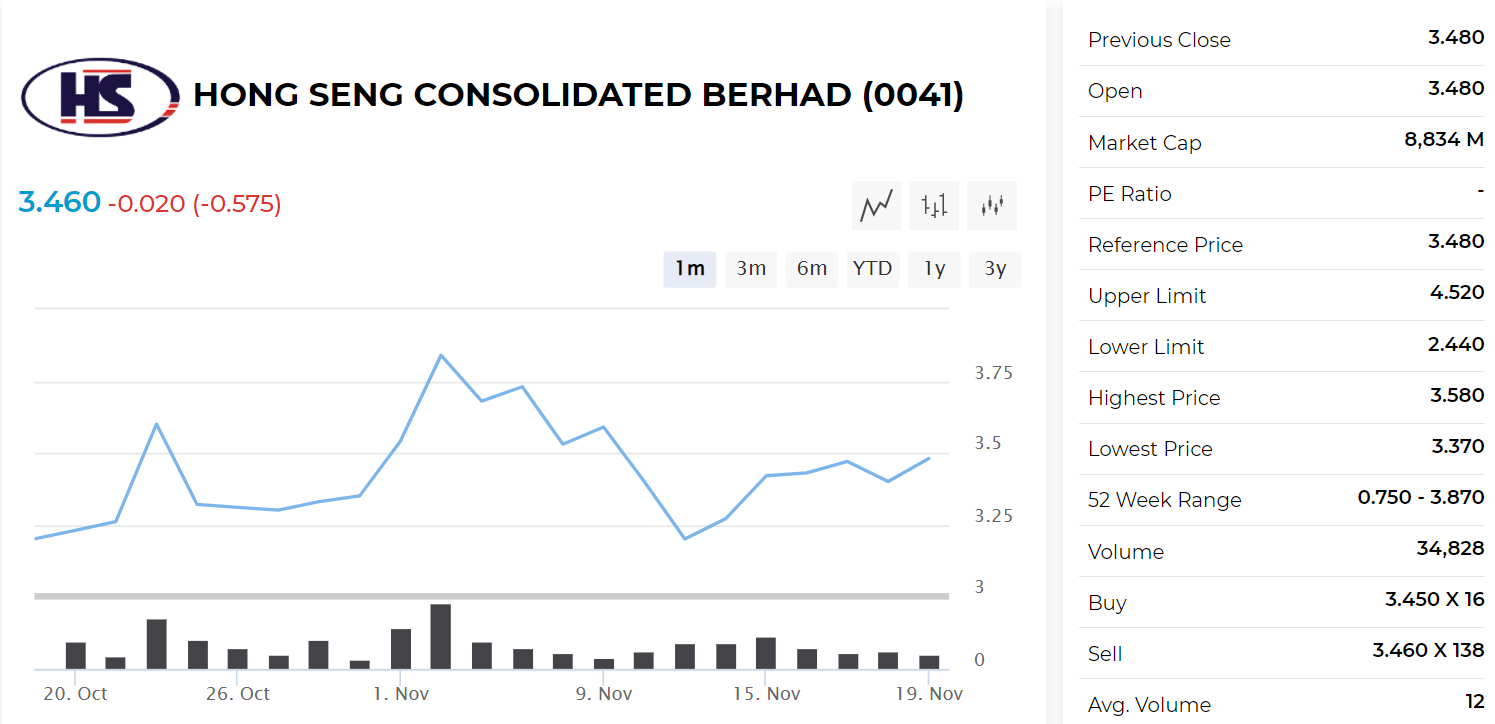Click the Previous Close label
Screen dimensions: 1495x724
click(1159, 40)
